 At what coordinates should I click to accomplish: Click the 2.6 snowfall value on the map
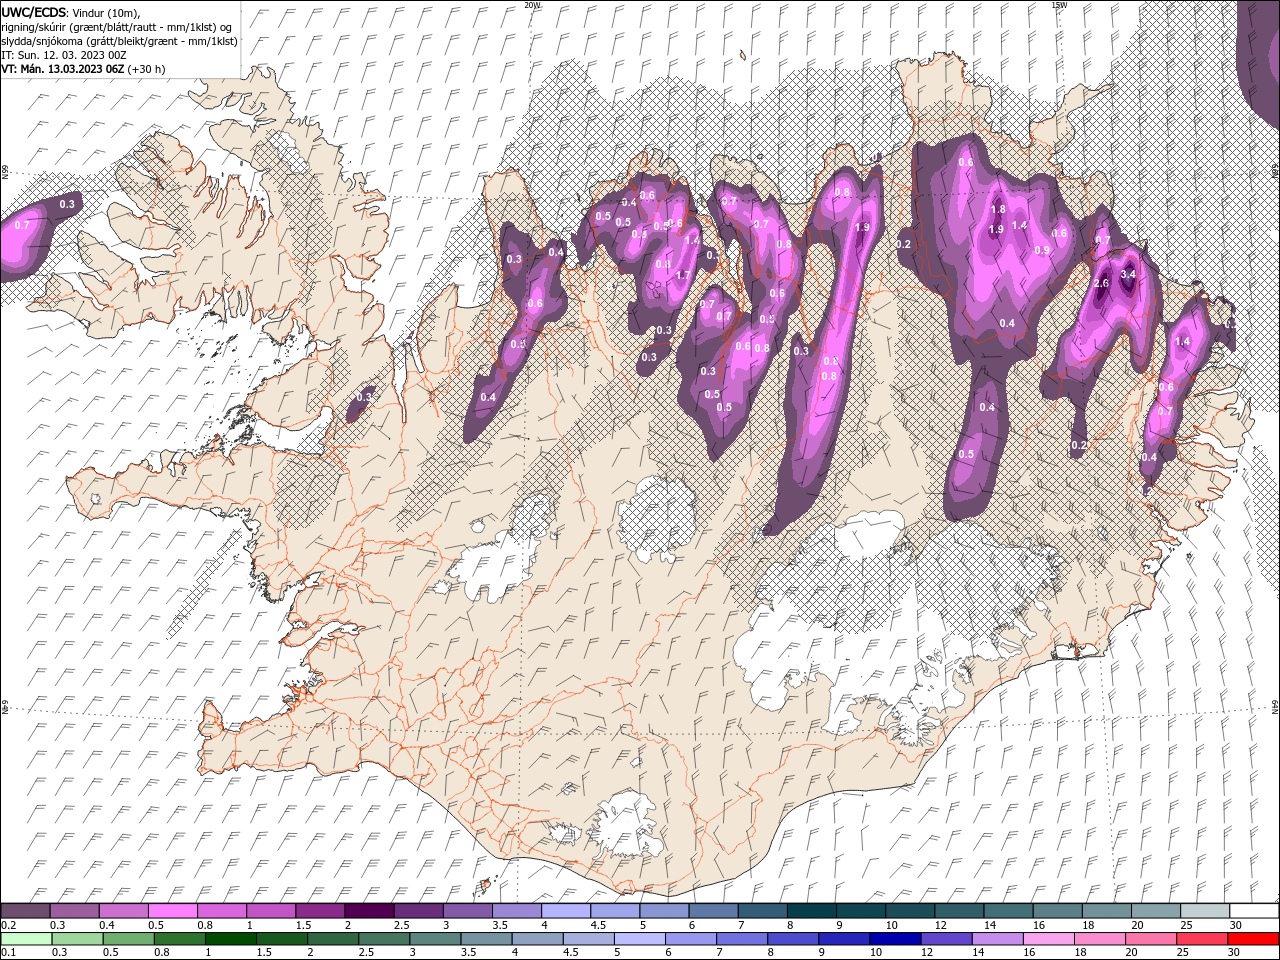tap(1101, 284)
